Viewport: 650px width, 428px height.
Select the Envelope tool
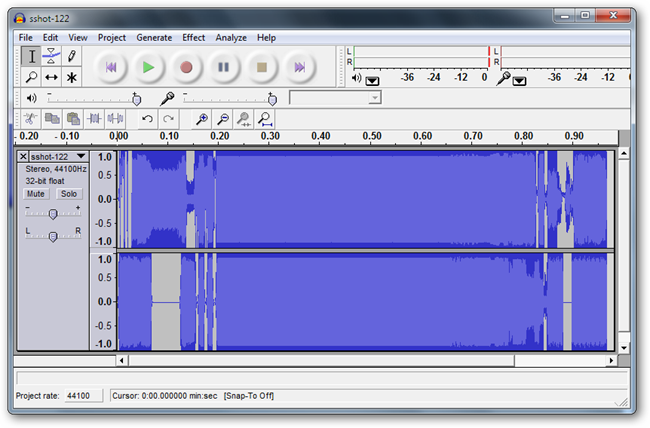coord(51,56)
